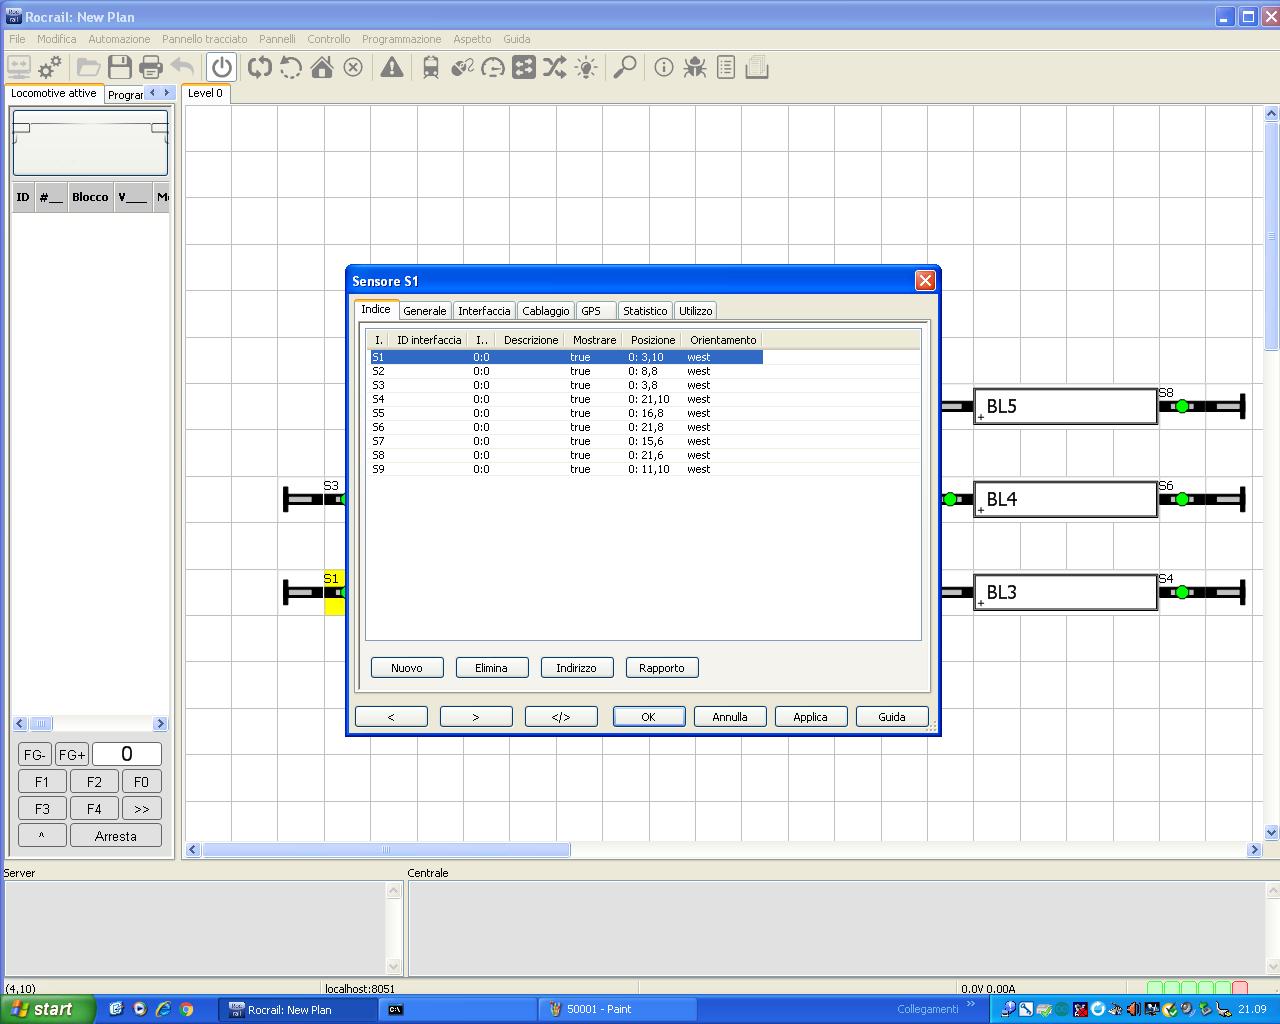
Task: Click the crossed arrows switch icon
Action: coord(555,67)
